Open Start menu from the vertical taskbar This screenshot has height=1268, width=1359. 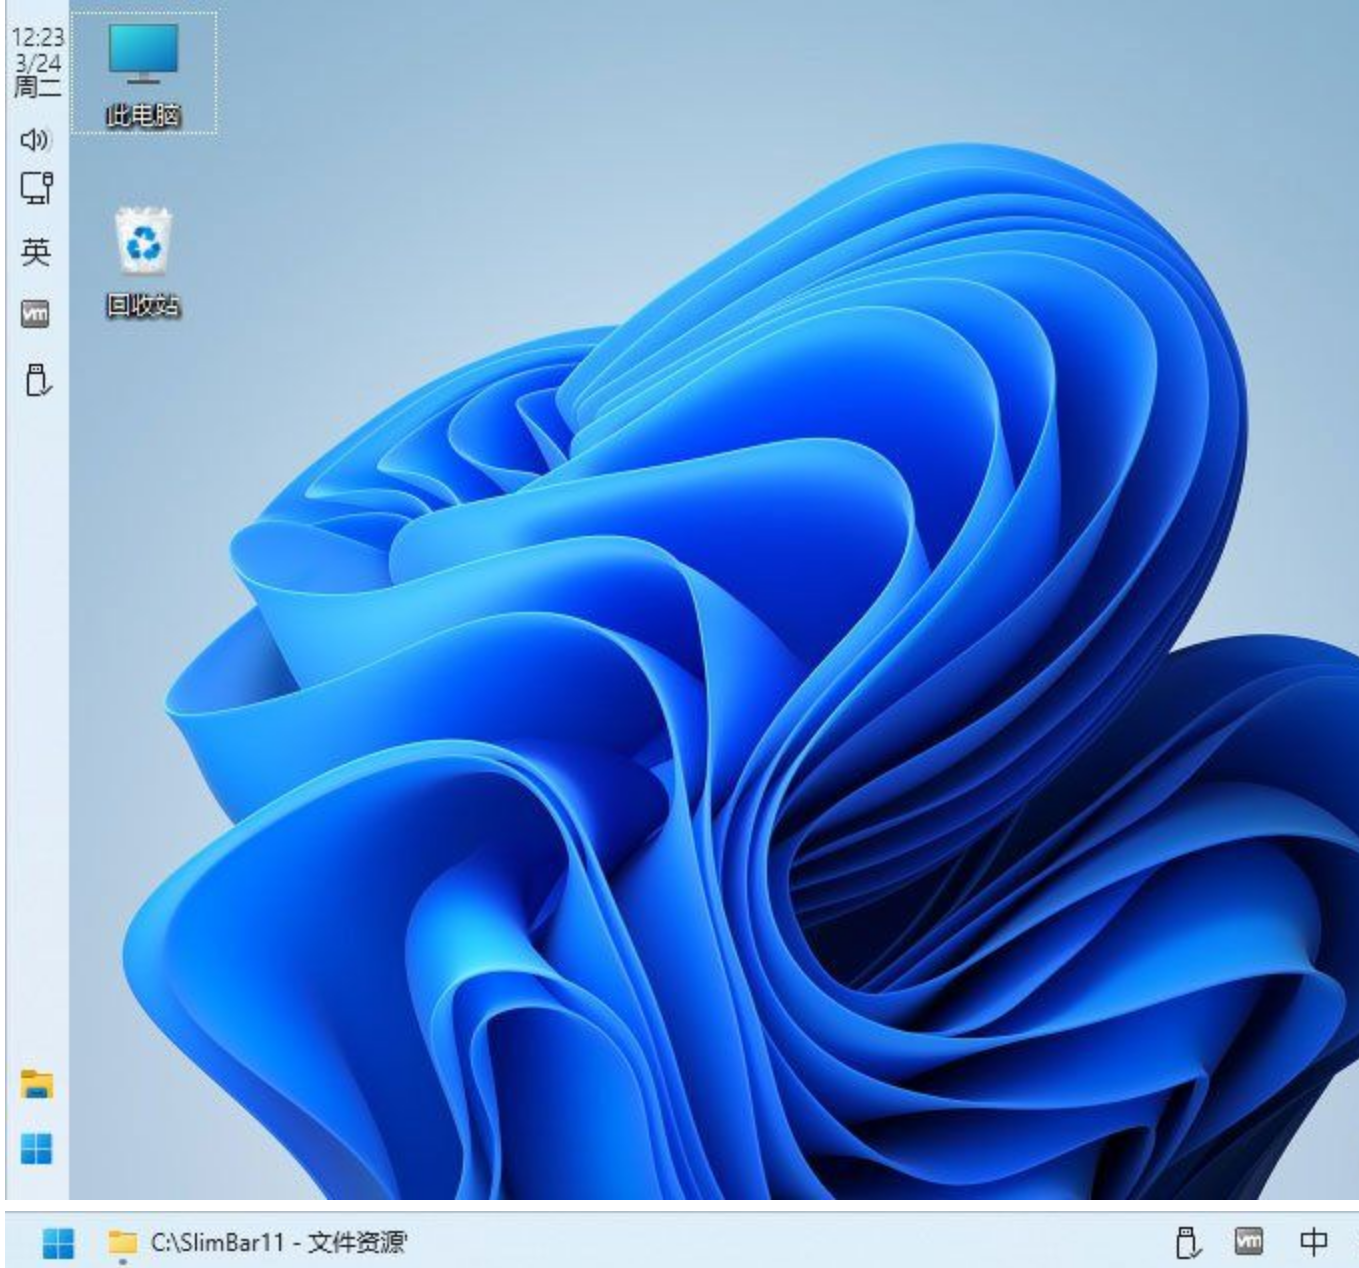coord(36,1148)
